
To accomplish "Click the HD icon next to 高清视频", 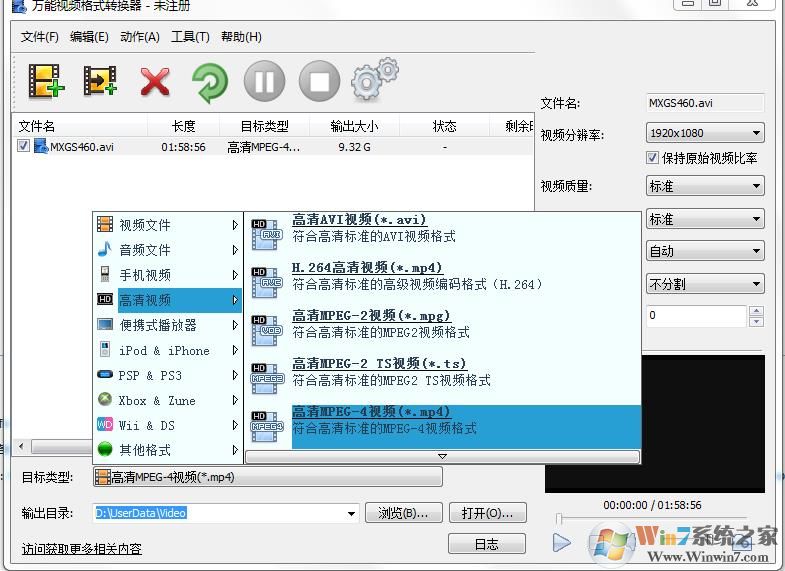I will pyautogui.click(x=105, y=299).
